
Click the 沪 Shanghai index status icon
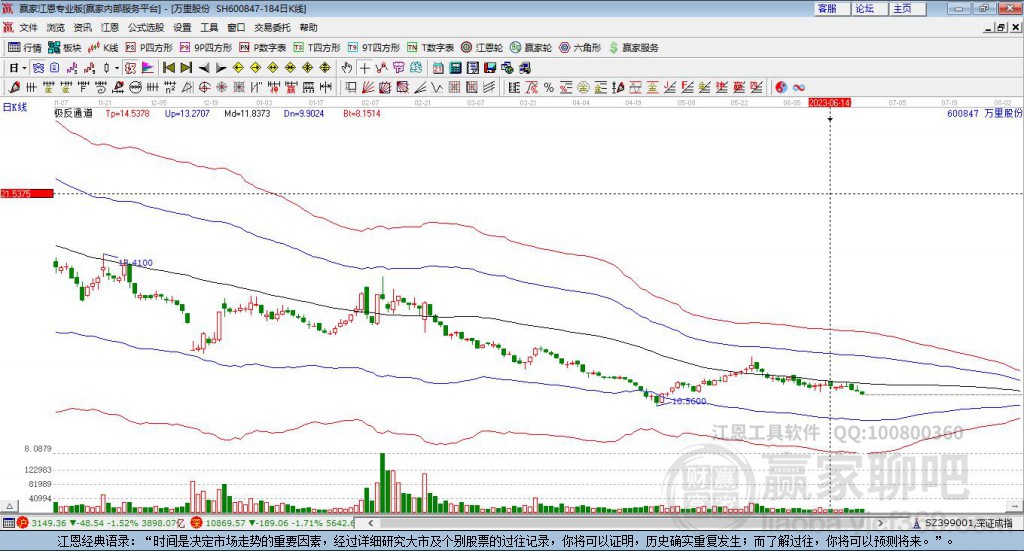point(23,523)
